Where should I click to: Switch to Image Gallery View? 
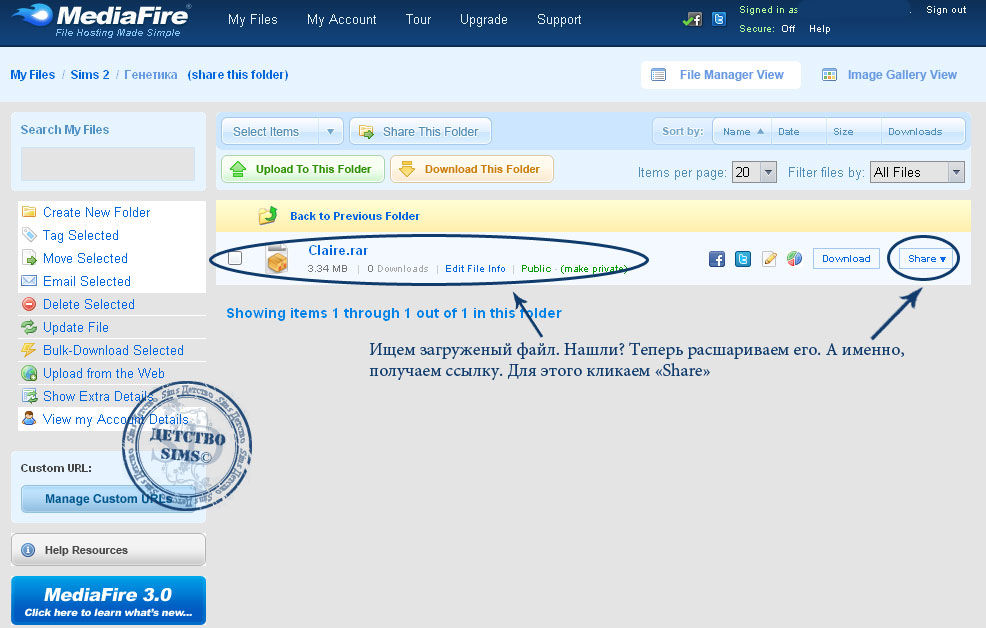pos(890,75)
